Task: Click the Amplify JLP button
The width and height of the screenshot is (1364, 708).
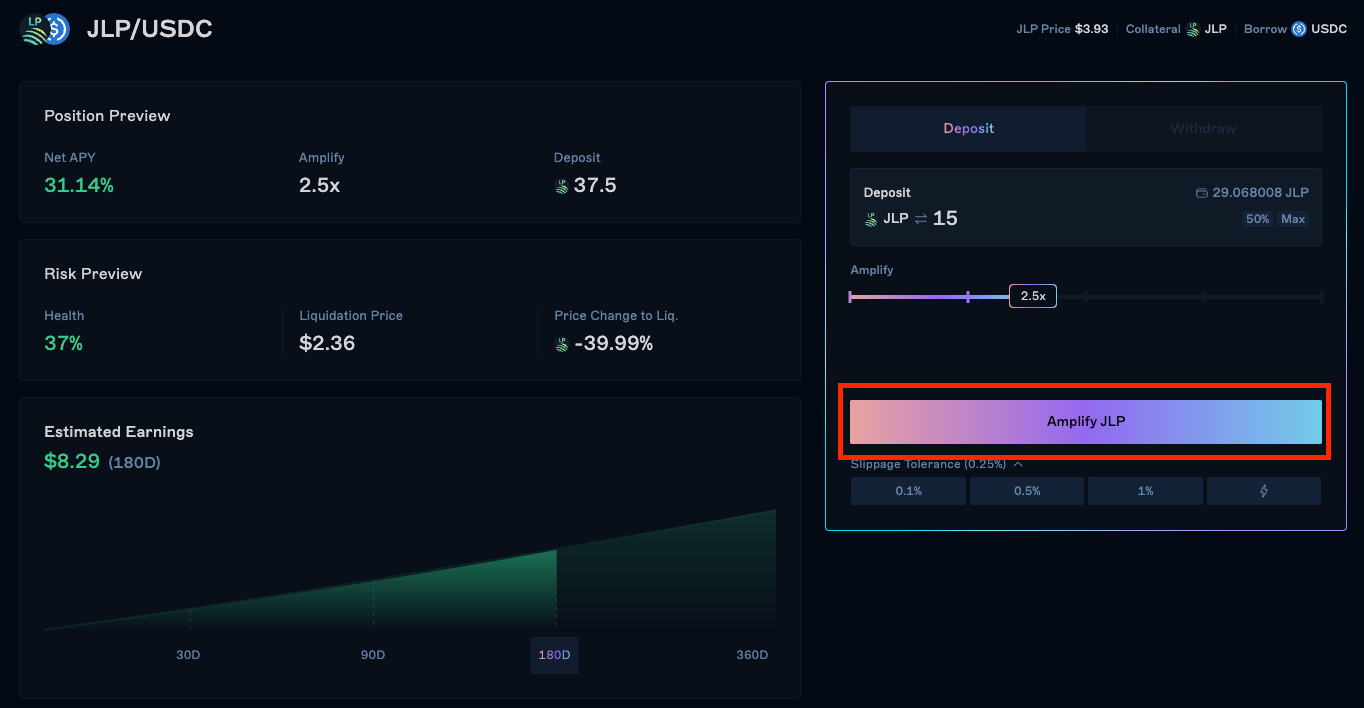Action: click(x=1086, y=422)
